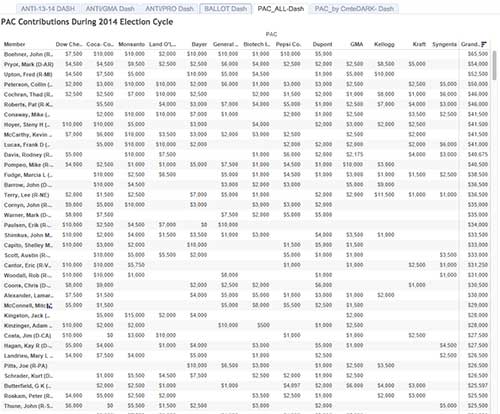Click member Kingston, Jack
This screenshot has width=500, height=414.
(x=27, y=316)
